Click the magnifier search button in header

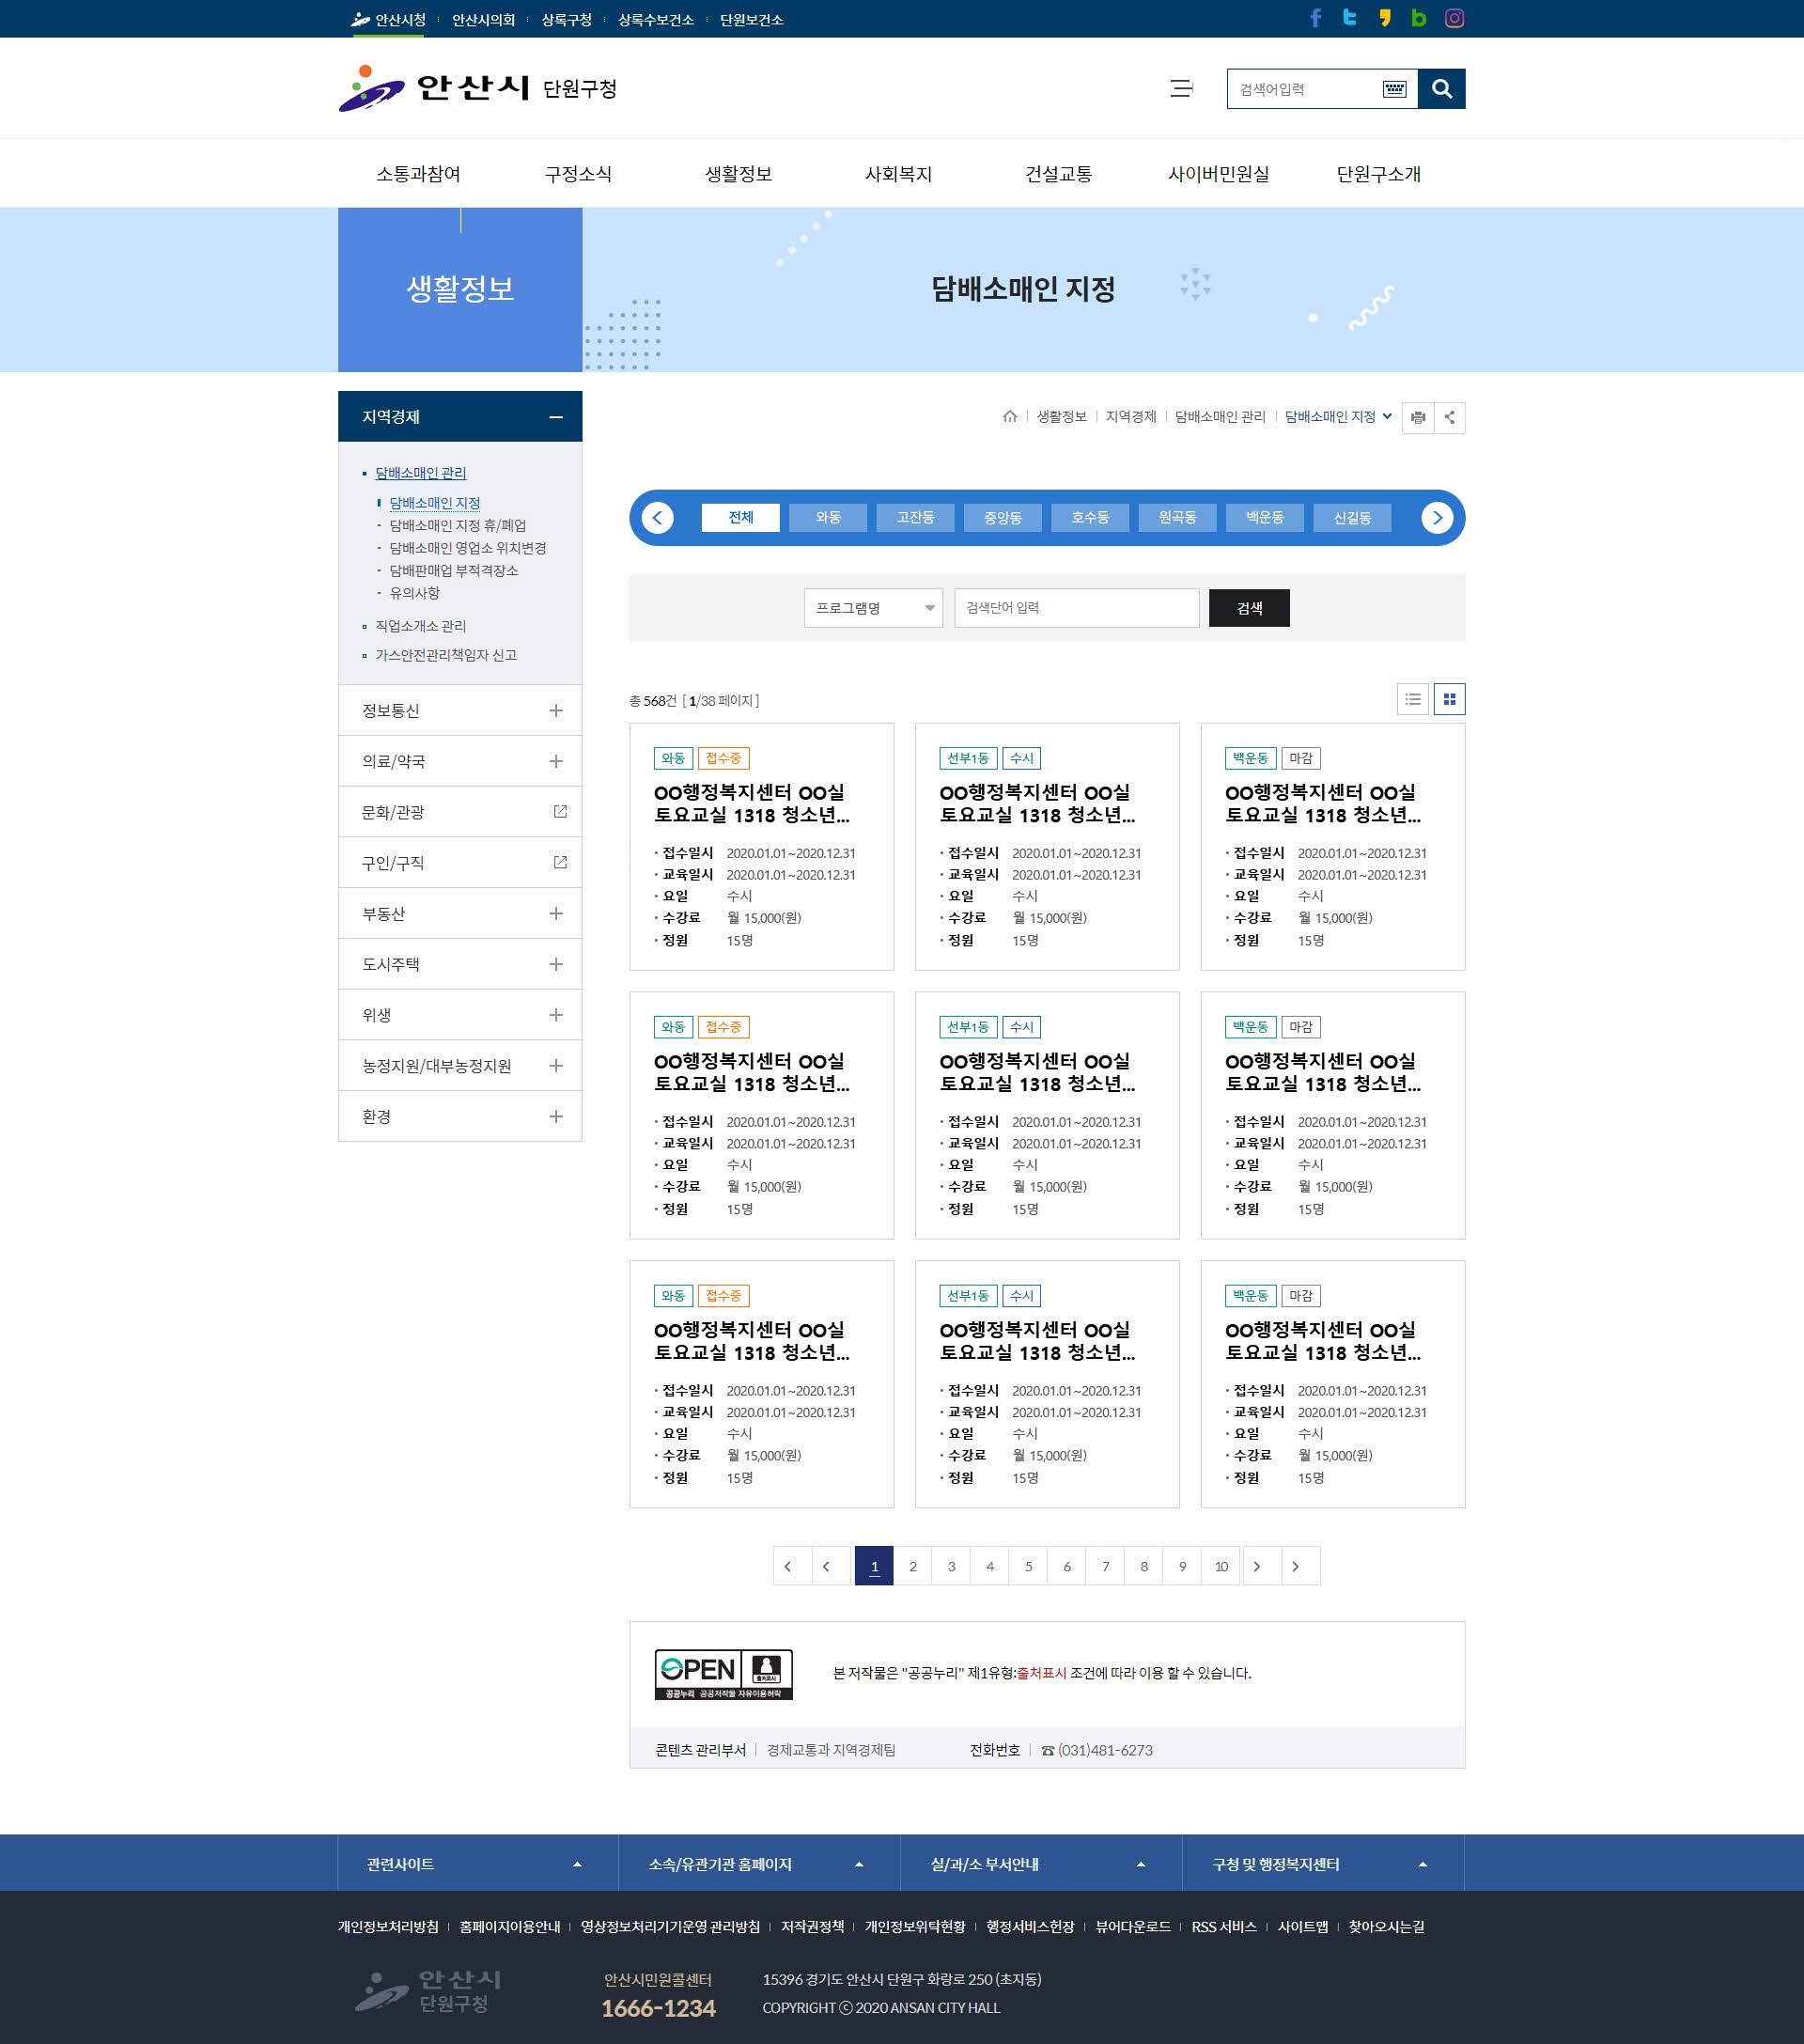1441,89
